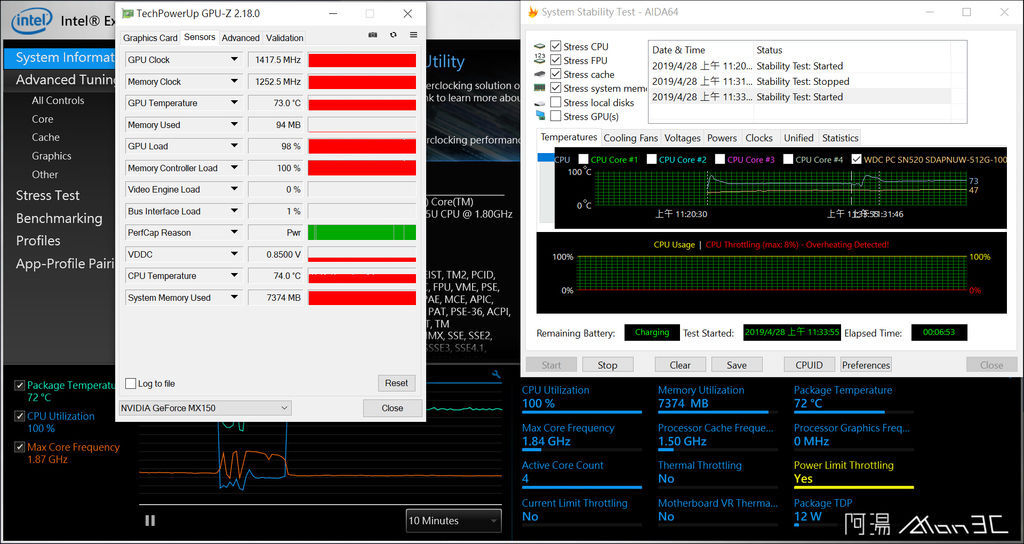The width and height of the screenshot is (1024, 544).
Task: Open Memory Clock sensor dropdown arrow
Action: pyautogui.click(x=234, y=81)
